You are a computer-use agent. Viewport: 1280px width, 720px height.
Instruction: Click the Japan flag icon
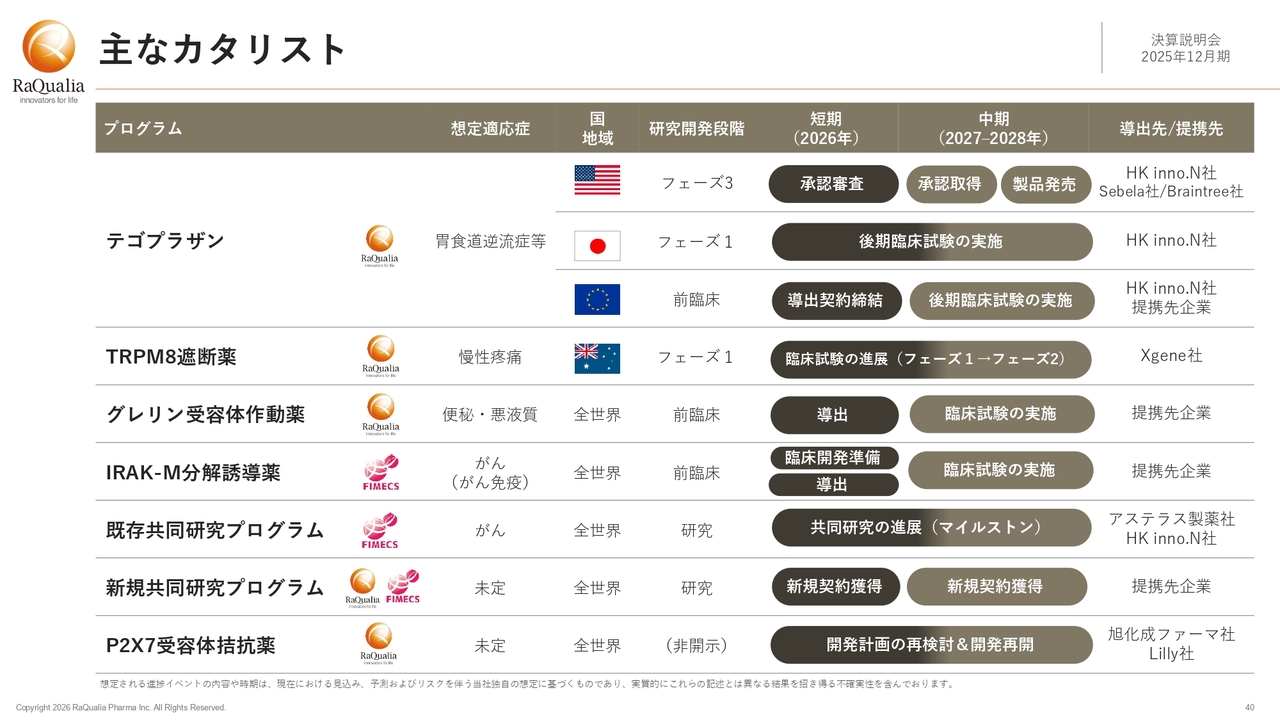pos(597,245)
